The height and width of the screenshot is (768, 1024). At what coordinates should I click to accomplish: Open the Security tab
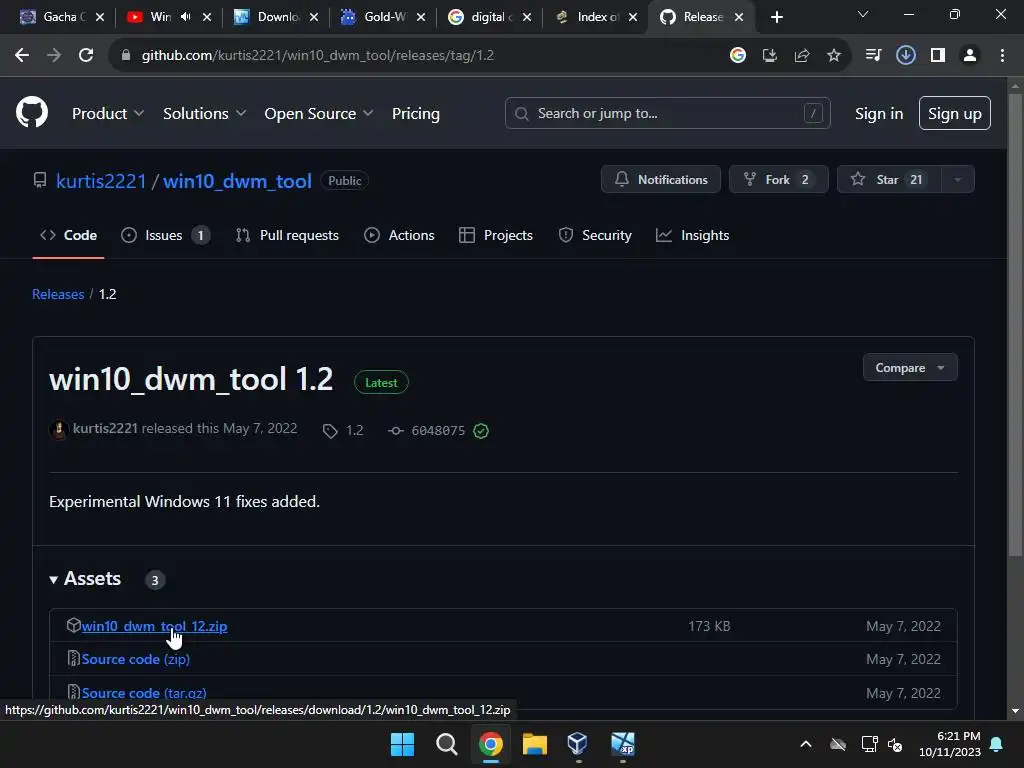point(595,235)
